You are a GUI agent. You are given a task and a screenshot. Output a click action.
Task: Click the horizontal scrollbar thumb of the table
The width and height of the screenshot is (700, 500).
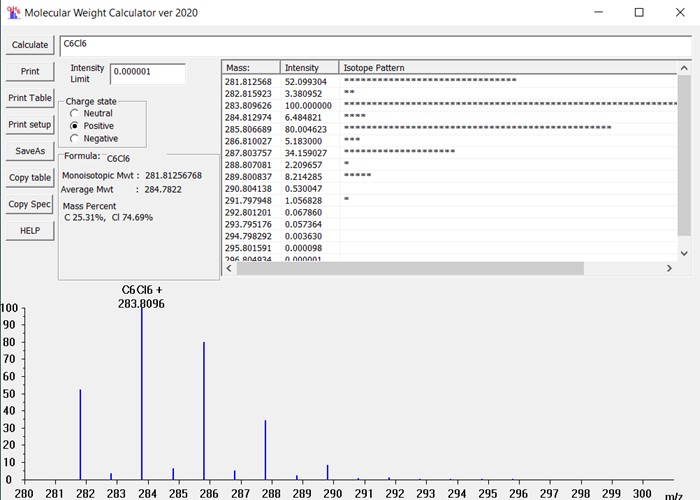[410, 268]
